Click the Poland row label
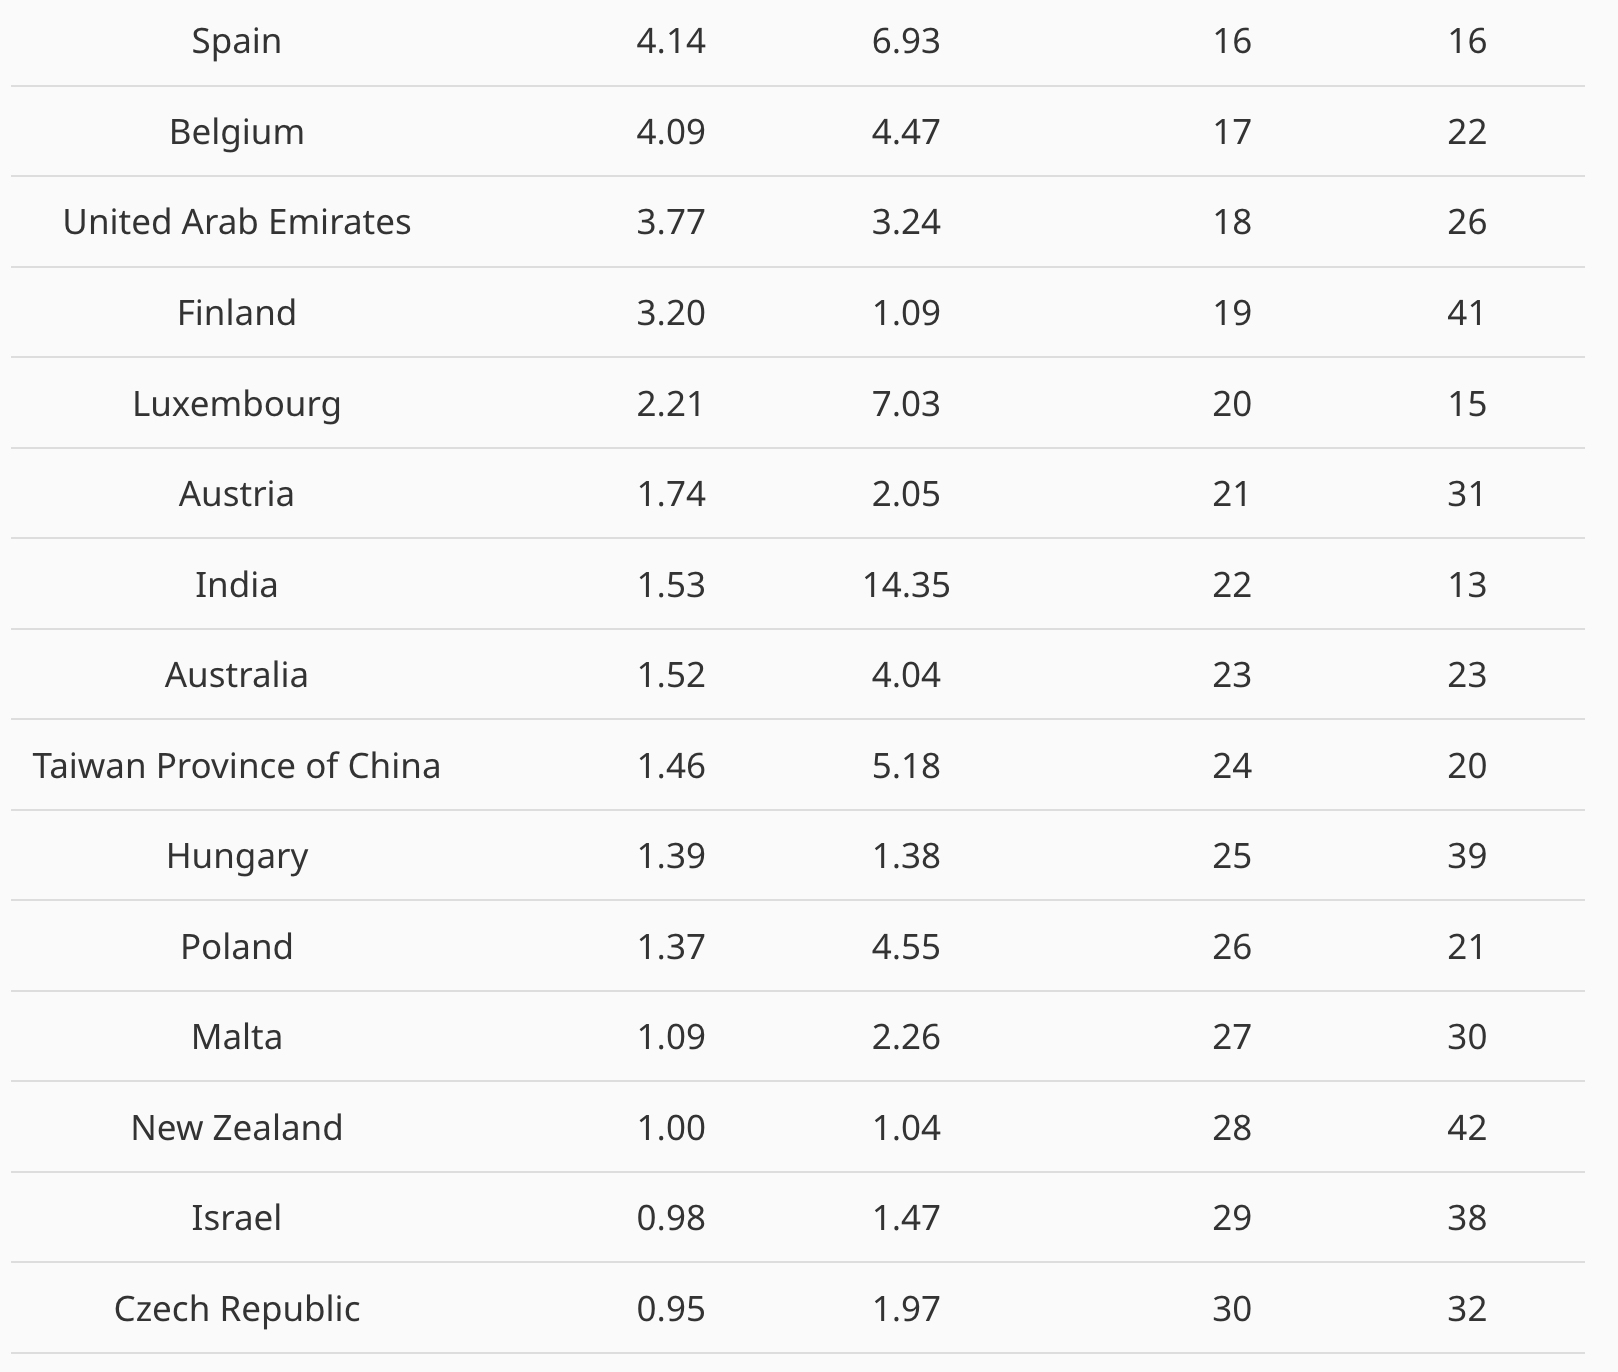Image resolution: width=1618 pixels, height=1372 pixels. [x=237, y=947]
